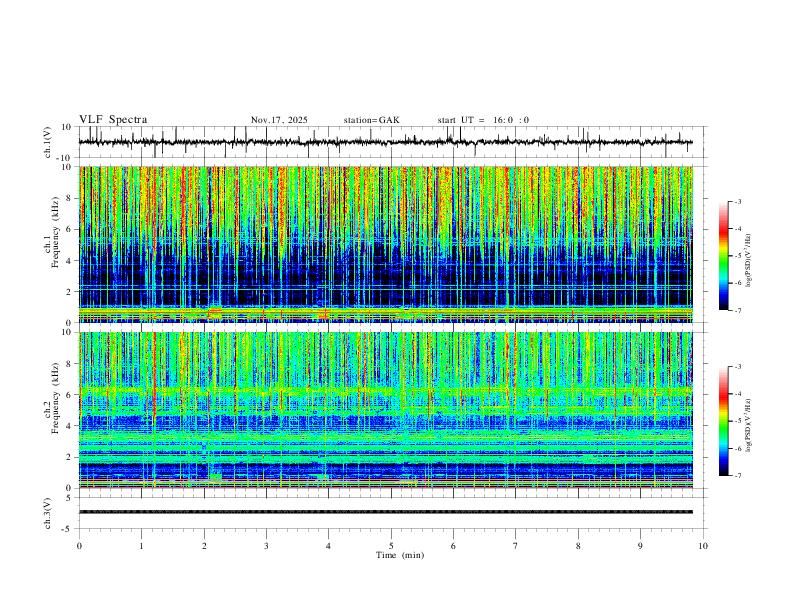Click the ch.2 PSD color scale bar
This screenshot has height=612, width=792.
pos(723,421)
